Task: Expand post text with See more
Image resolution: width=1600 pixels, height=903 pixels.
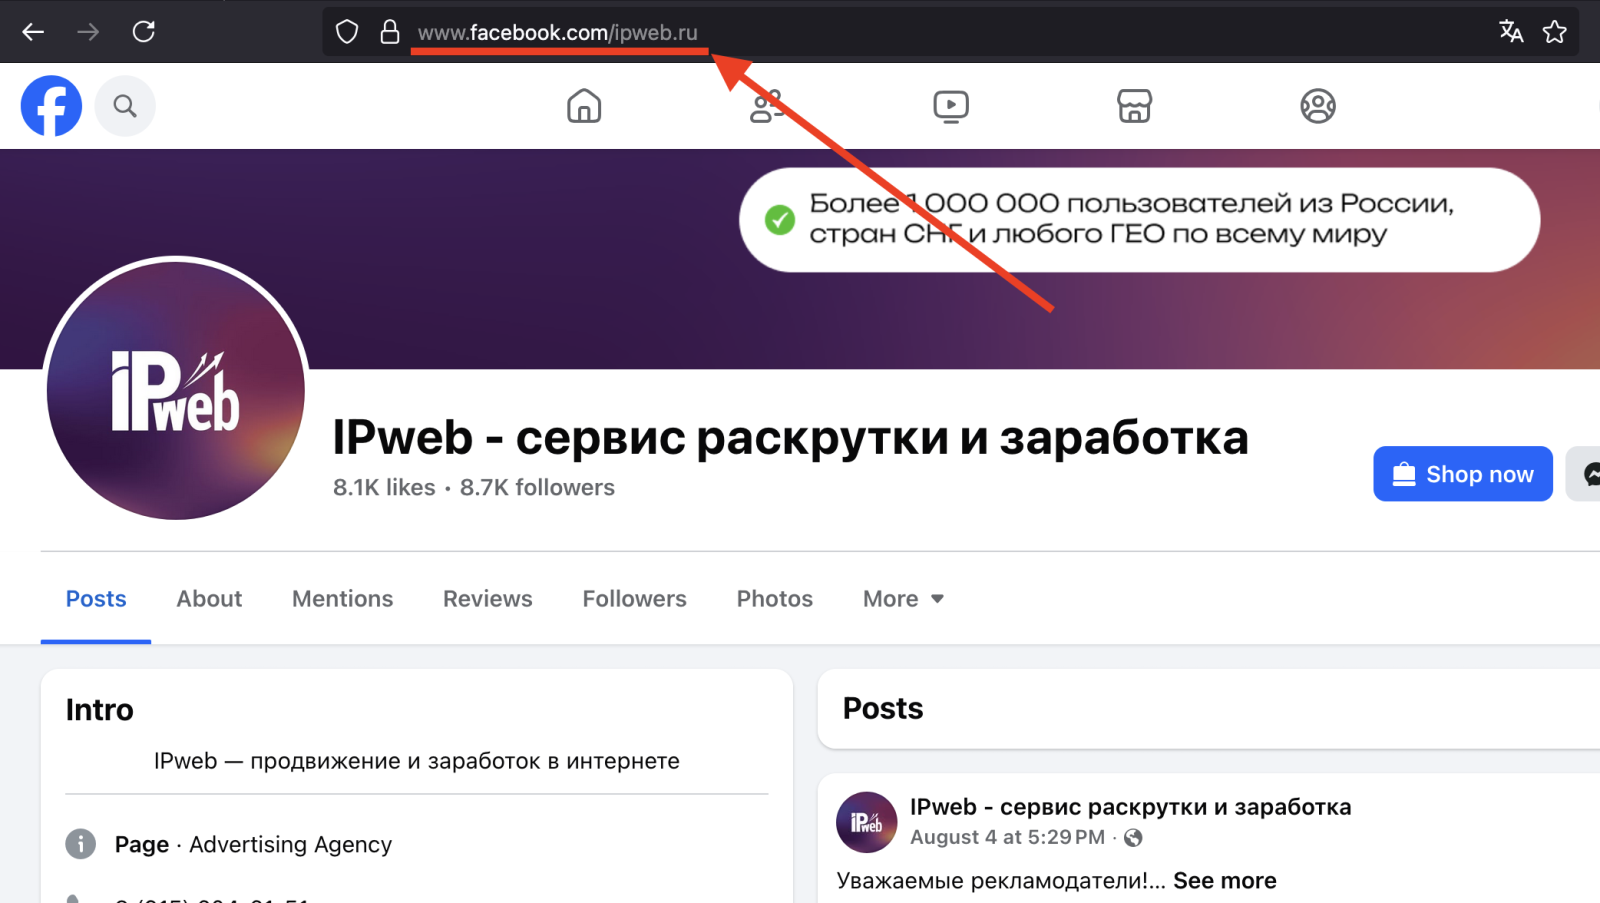Action: (x=1224, y=881)
